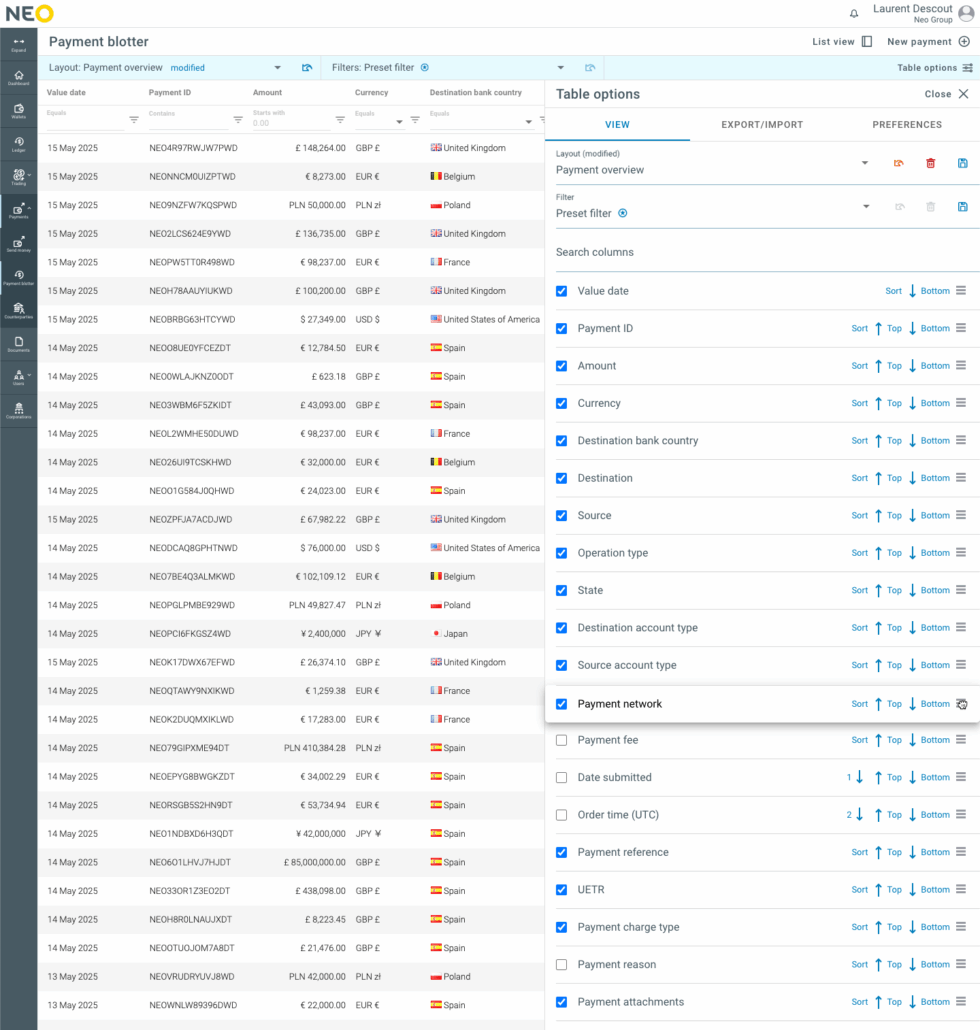Open the Wallets sidebar section
Viewport: 980px width, 1030px height.
(18, 110)
